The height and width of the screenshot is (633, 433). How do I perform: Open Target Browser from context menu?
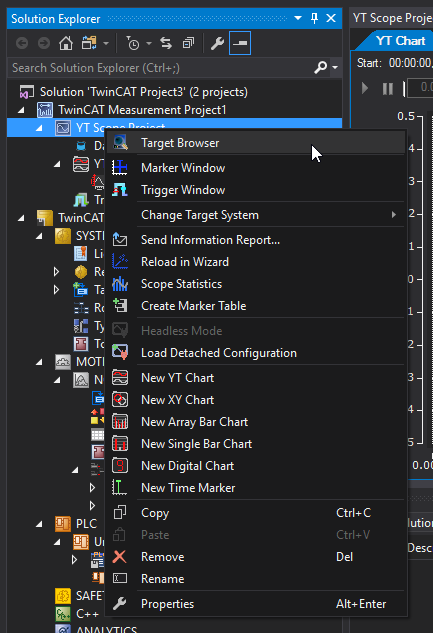[x=255, y=143]
